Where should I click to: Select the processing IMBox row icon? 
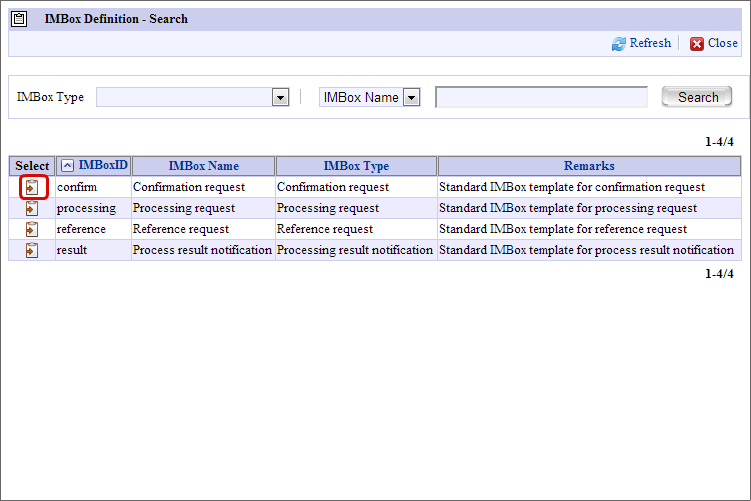(32, 208)
